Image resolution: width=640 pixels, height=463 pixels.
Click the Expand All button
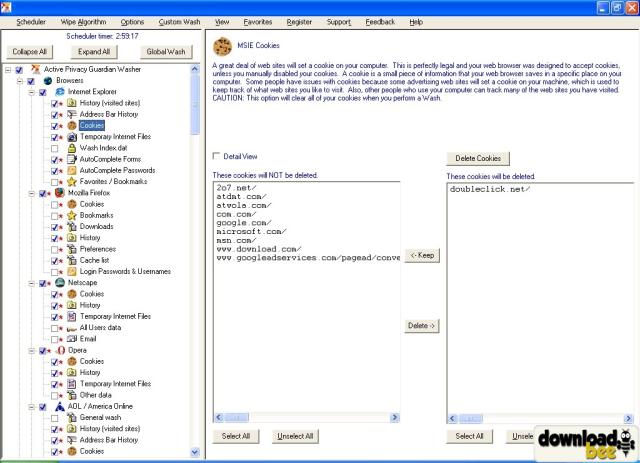94,52
